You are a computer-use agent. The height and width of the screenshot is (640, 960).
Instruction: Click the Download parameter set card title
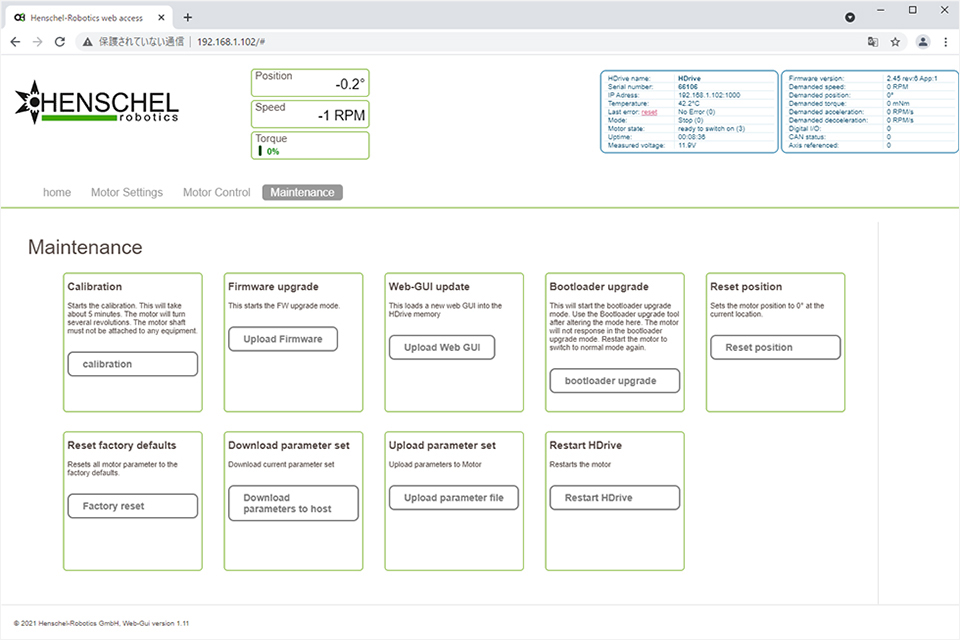[289, 445]
